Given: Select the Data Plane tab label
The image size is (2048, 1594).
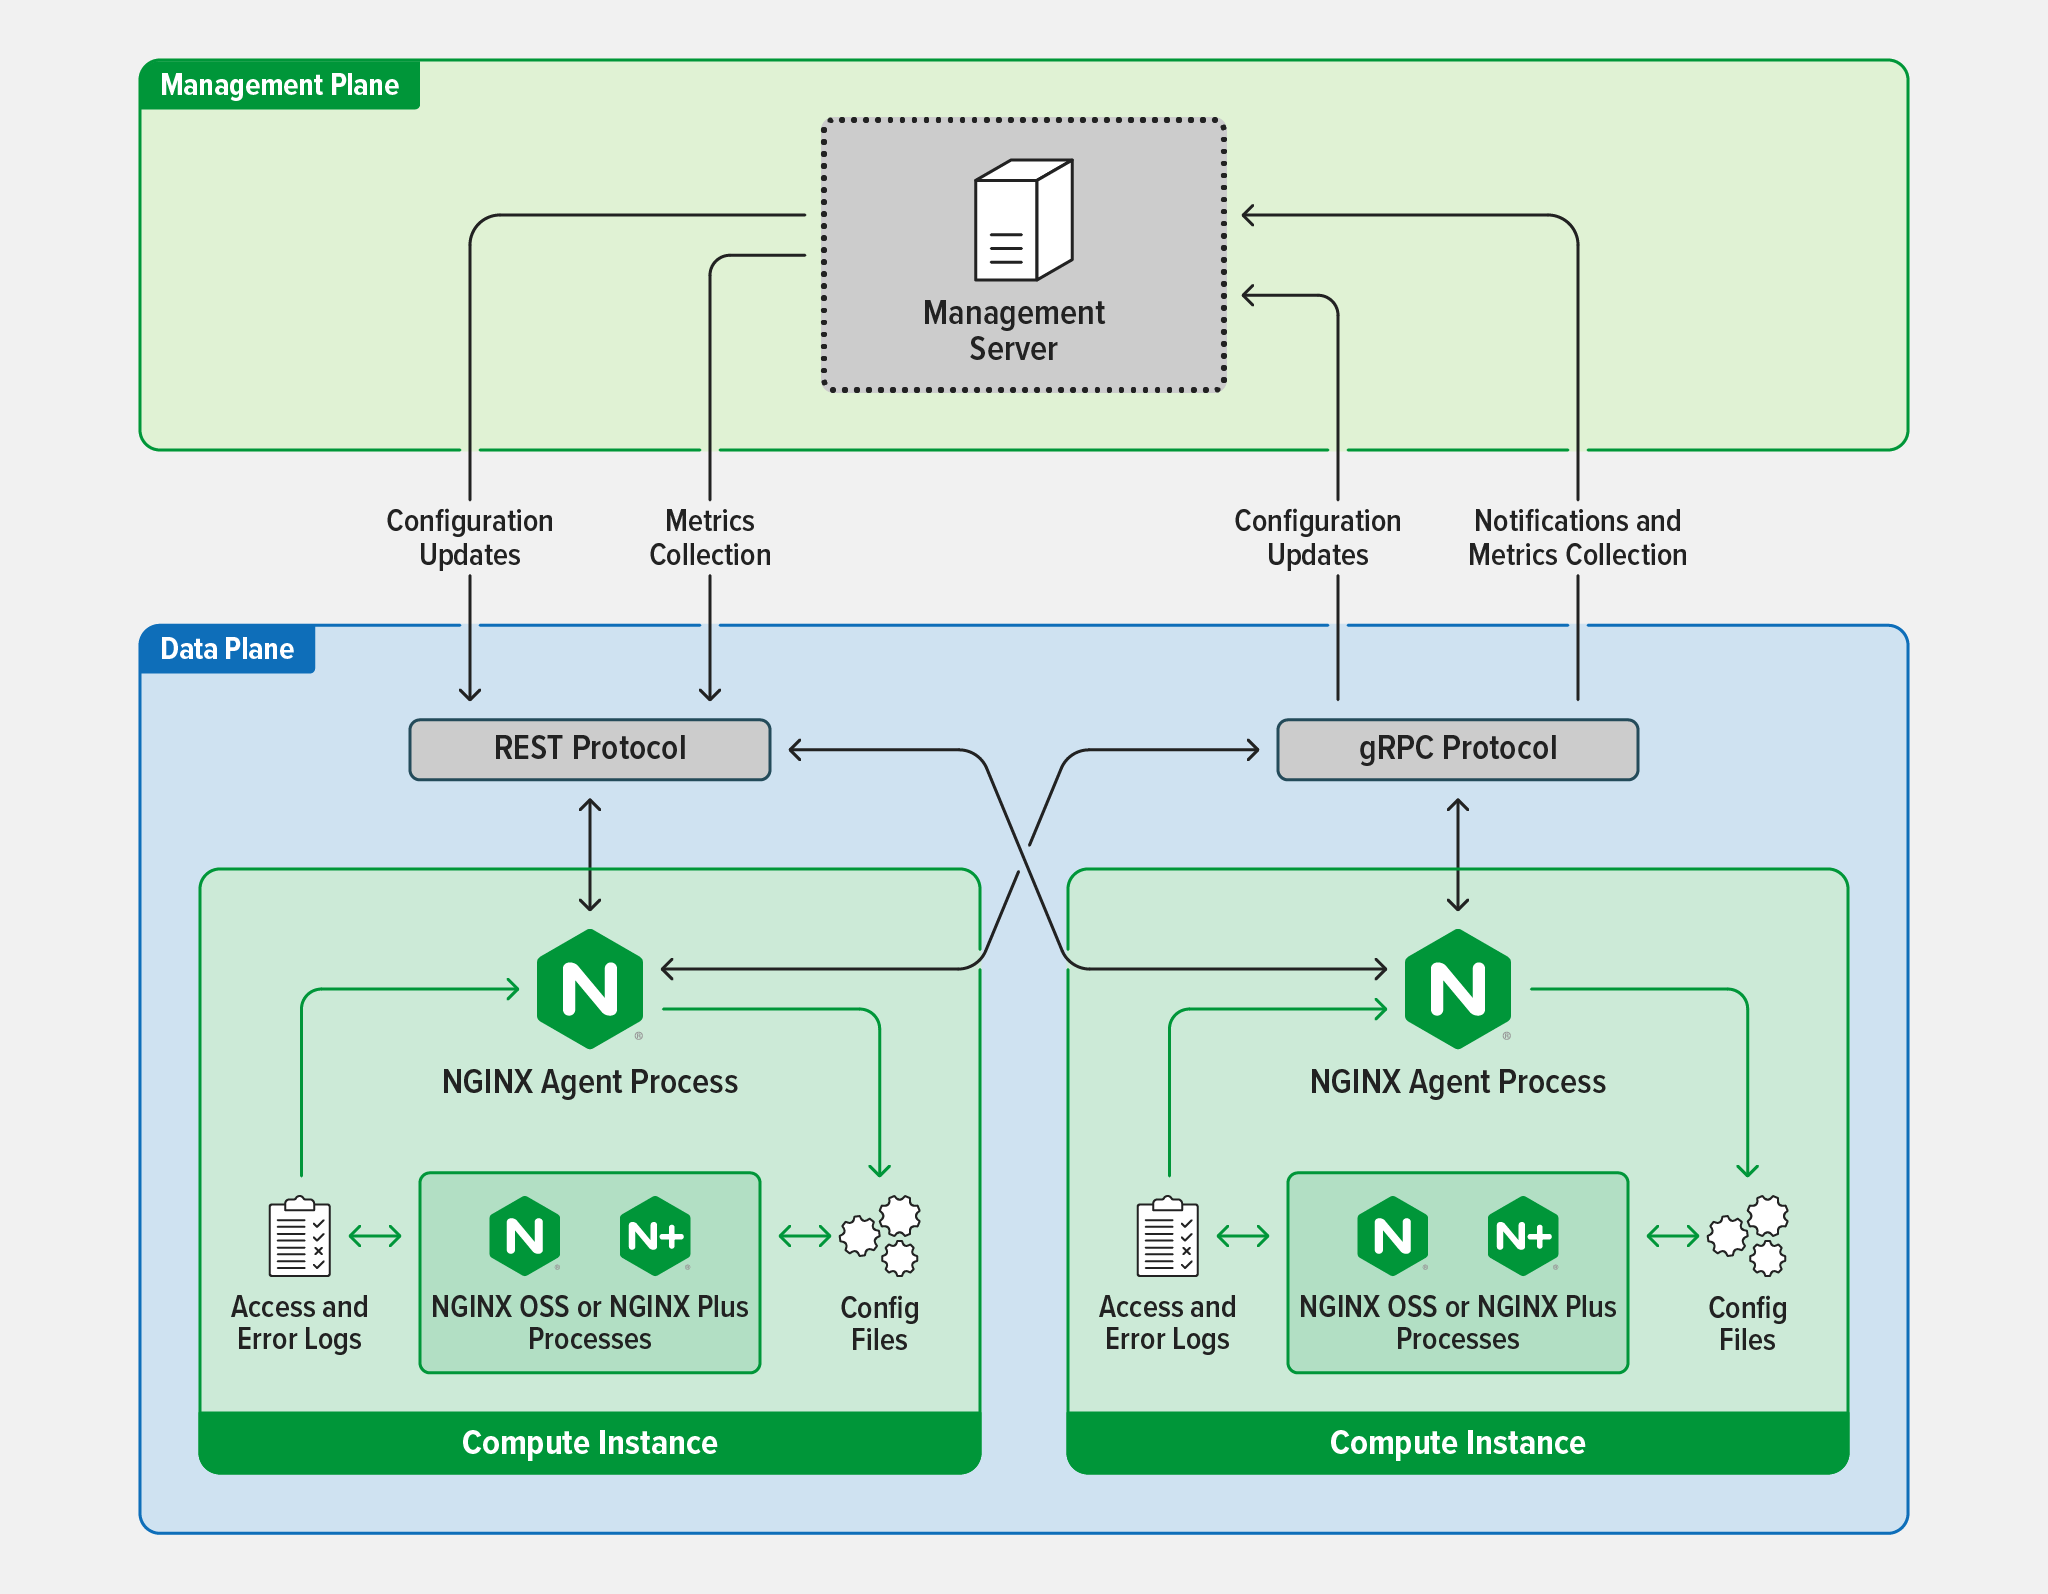Looking at the screenshot, I should pyautogui.click(x=227, y=649).
